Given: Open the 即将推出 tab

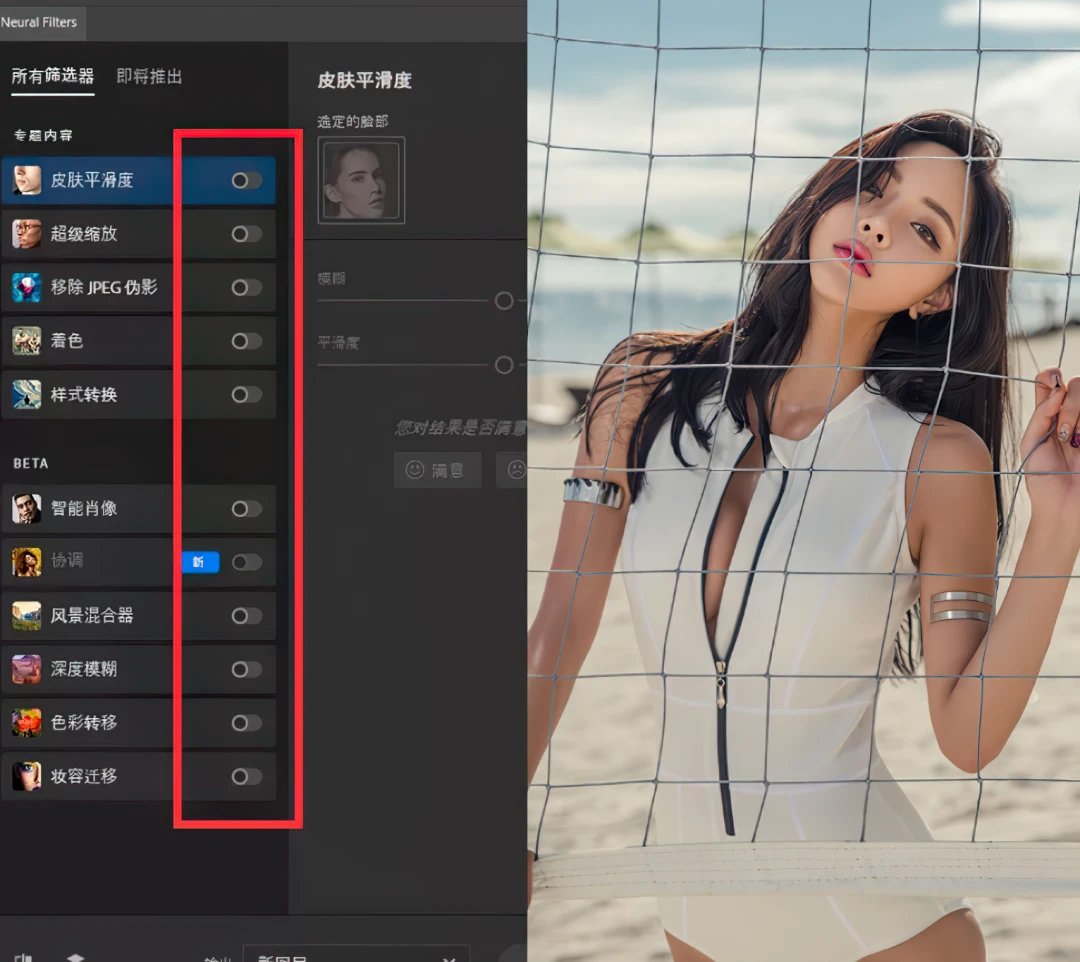Looking at the screenshot, I should point(149,76).
